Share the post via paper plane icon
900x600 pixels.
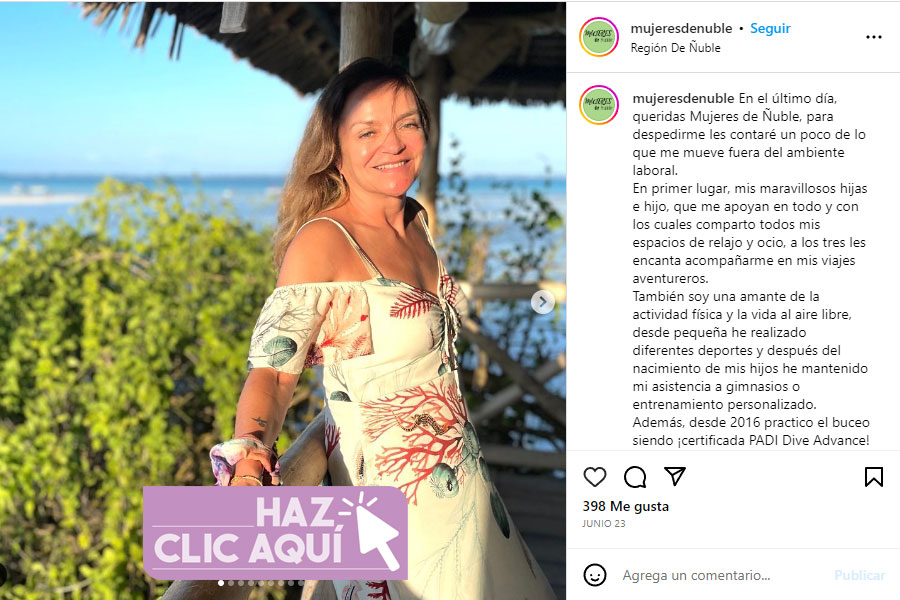click(674, 477)
